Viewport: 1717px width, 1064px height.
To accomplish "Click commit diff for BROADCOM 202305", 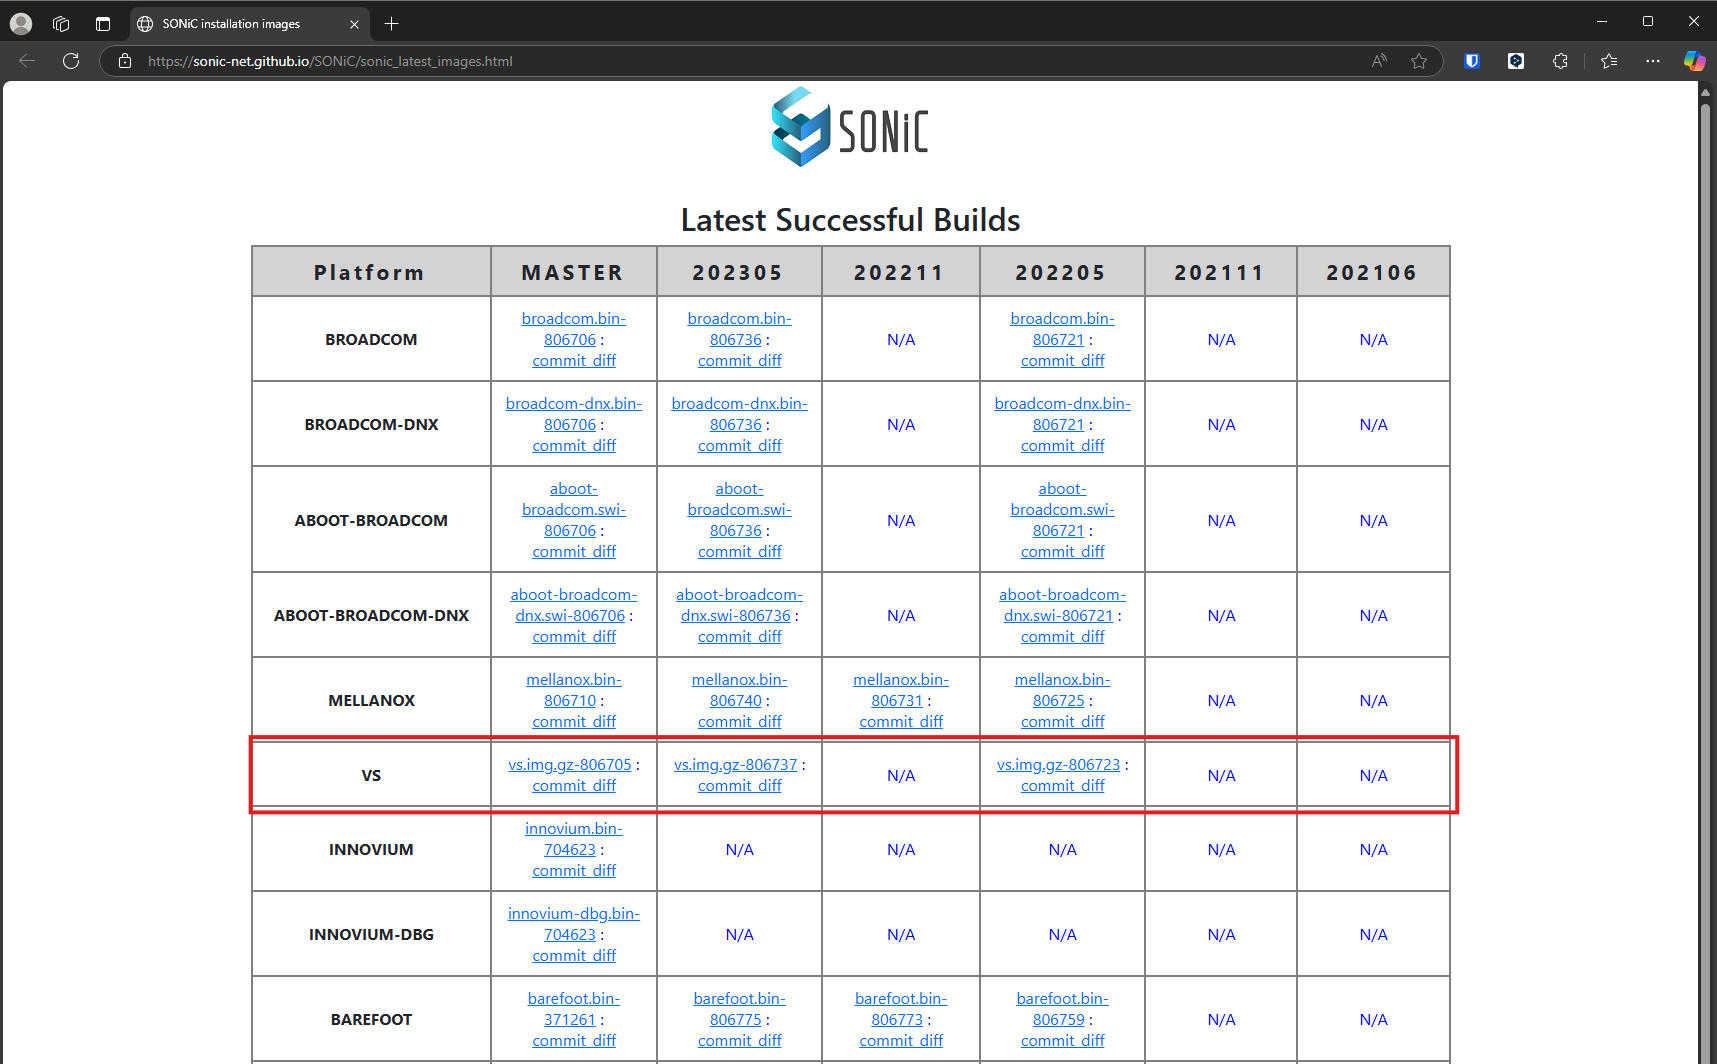I will coord(739,361).
